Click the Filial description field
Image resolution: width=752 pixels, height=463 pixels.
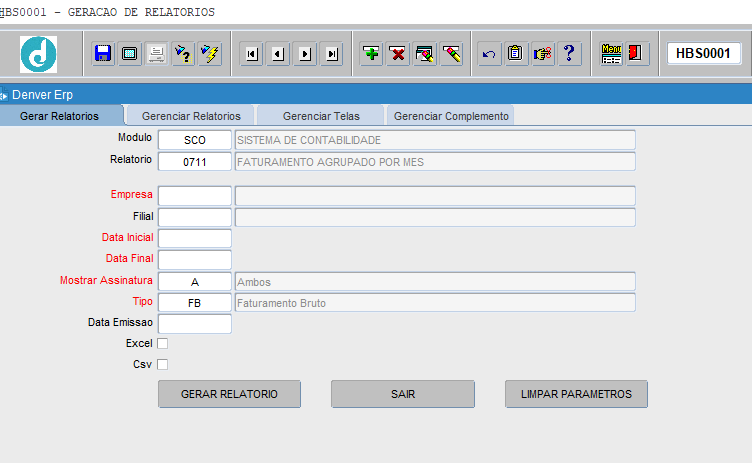click(x=435, y=217)
